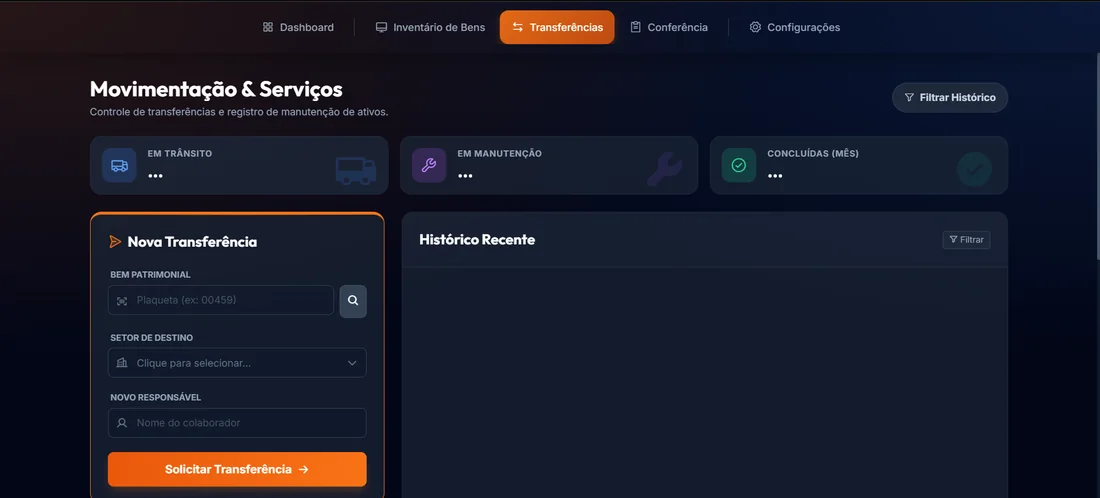Click the Novo Responsável label

pos(156,398)
